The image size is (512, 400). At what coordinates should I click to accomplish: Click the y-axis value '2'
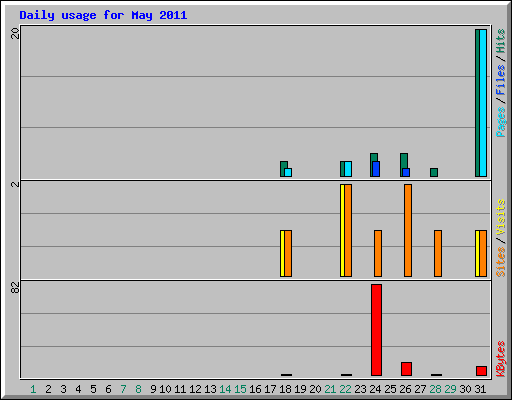click(15, 184)
